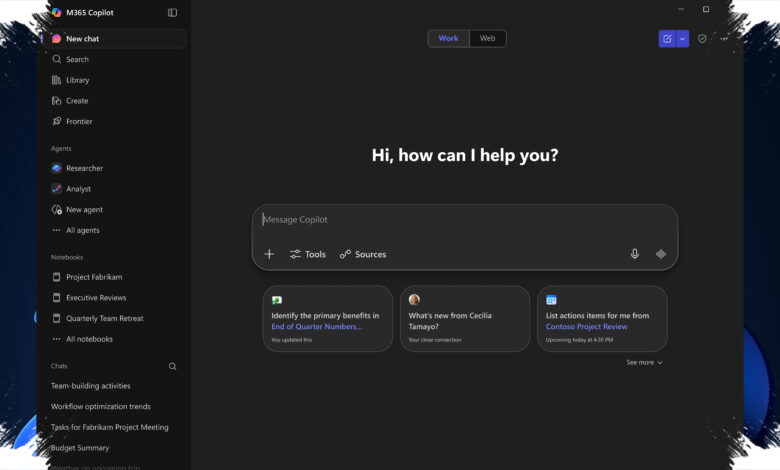Open Contoso Project Review link
This screenshot has height=470, width=780.
(586, 327)
